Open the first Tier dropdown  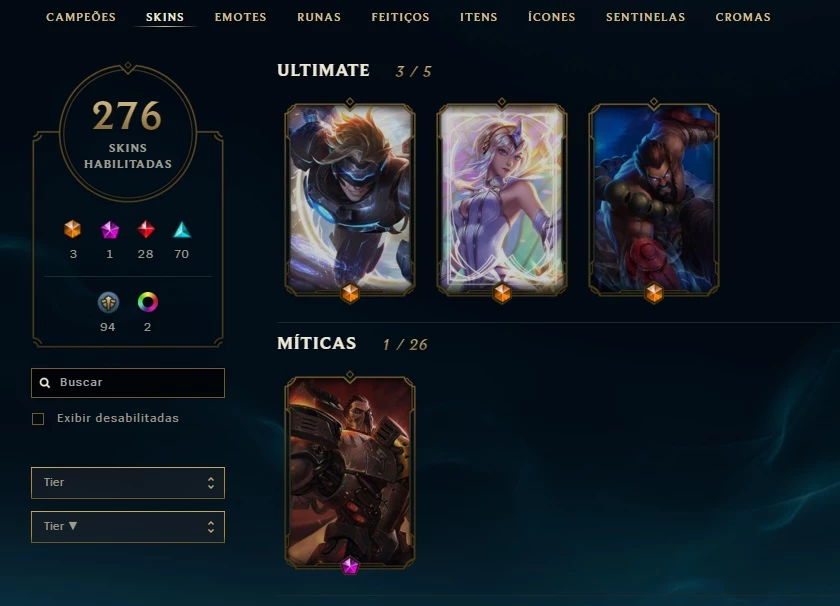click(128, 483)
